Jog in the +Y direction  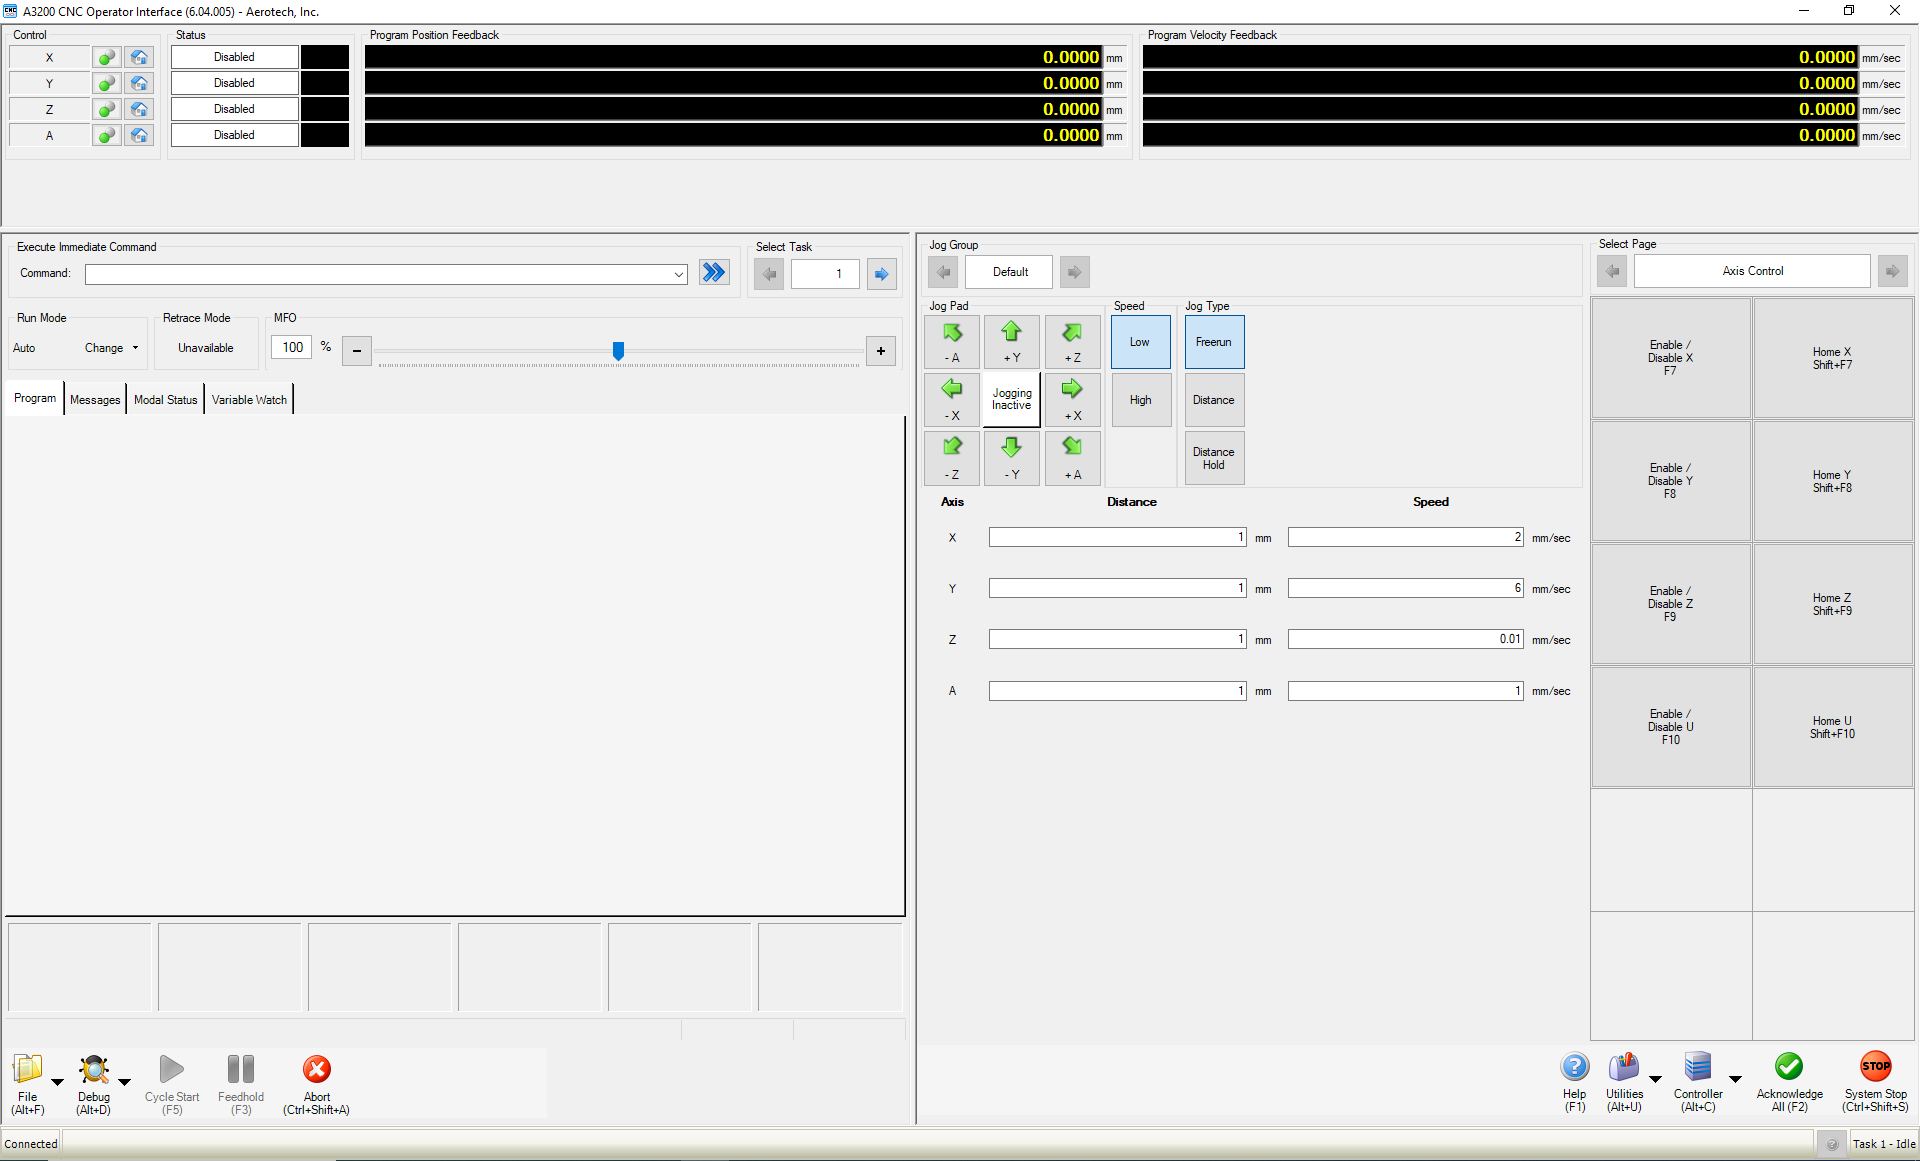point(1012,342)
